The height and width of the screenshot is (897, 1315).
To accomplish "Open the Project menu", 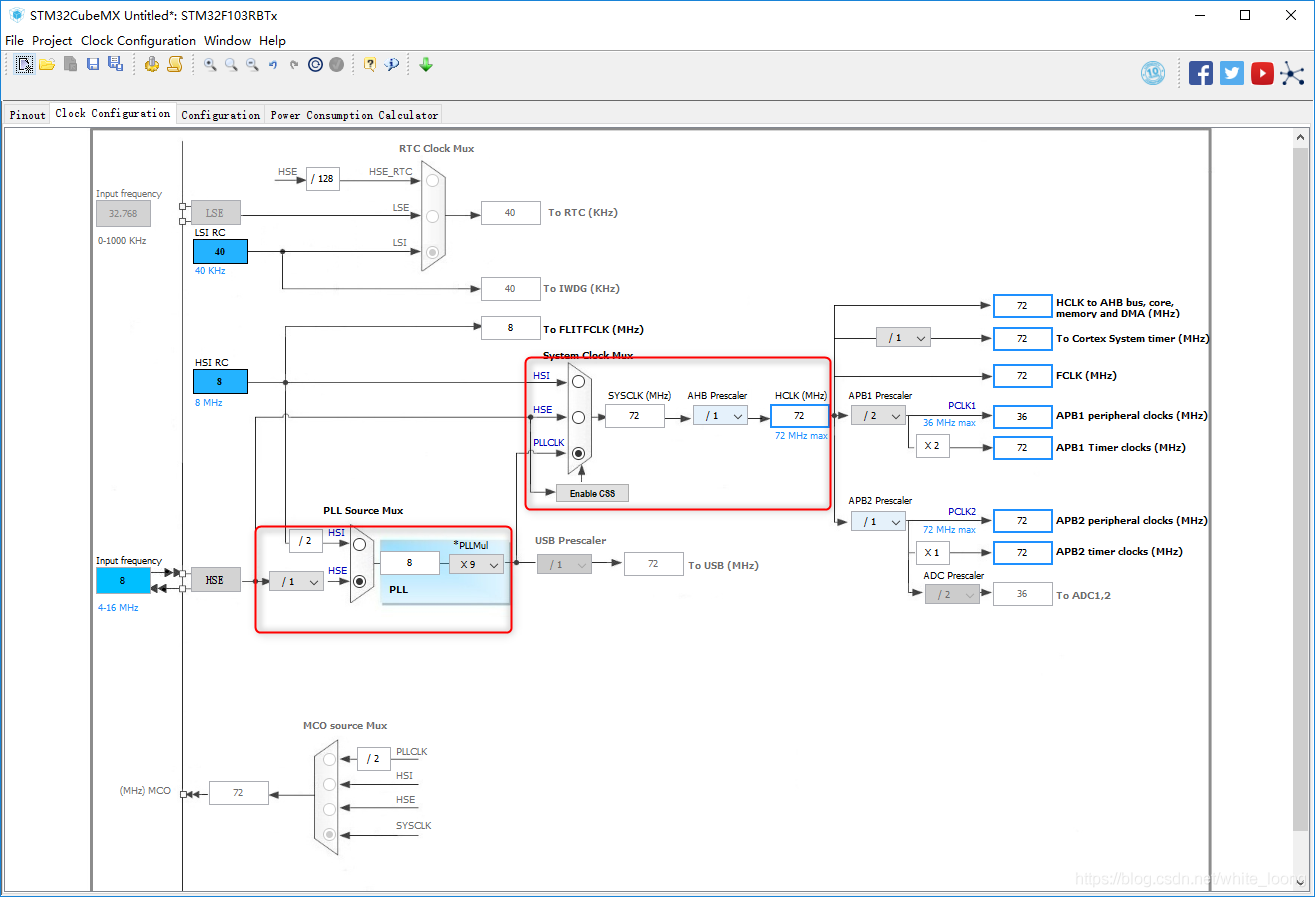I will [52, 41].
